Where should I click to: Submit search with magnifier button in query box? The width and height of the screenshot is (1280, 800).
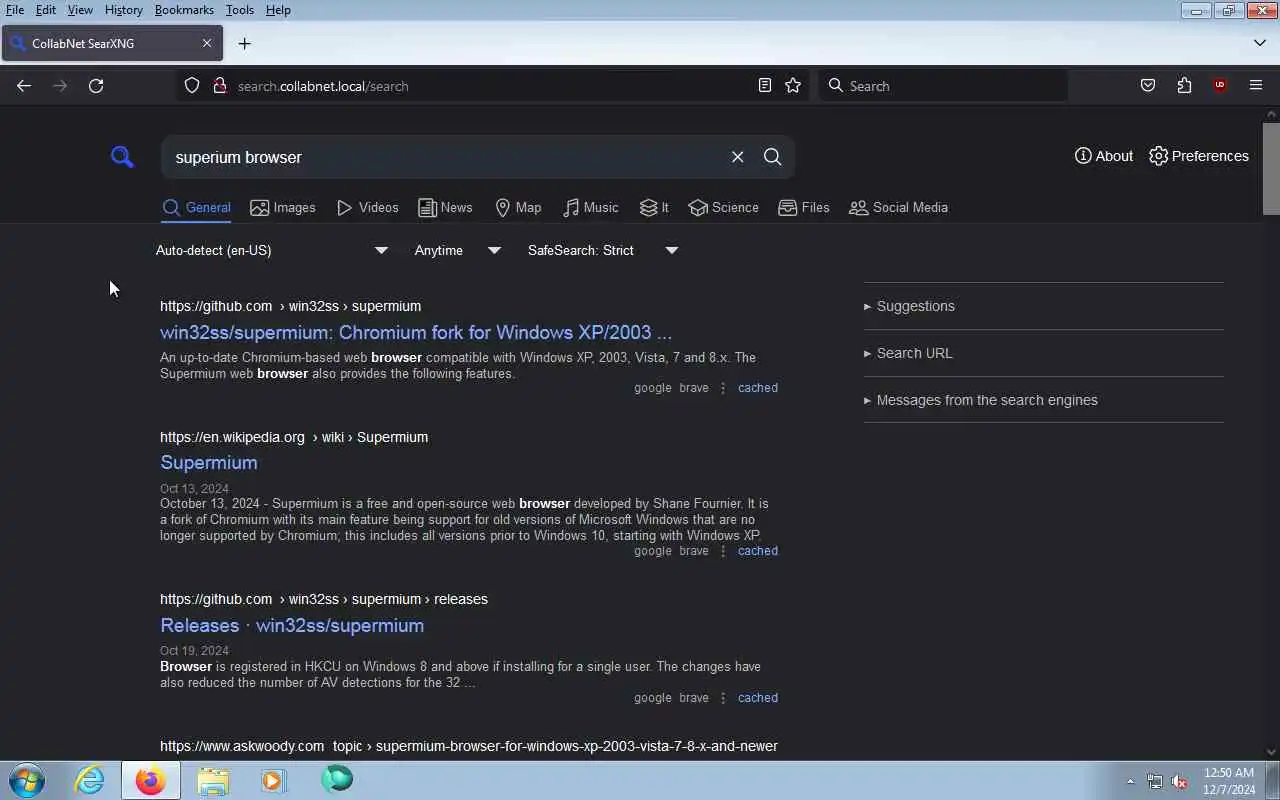pos(772,157)
